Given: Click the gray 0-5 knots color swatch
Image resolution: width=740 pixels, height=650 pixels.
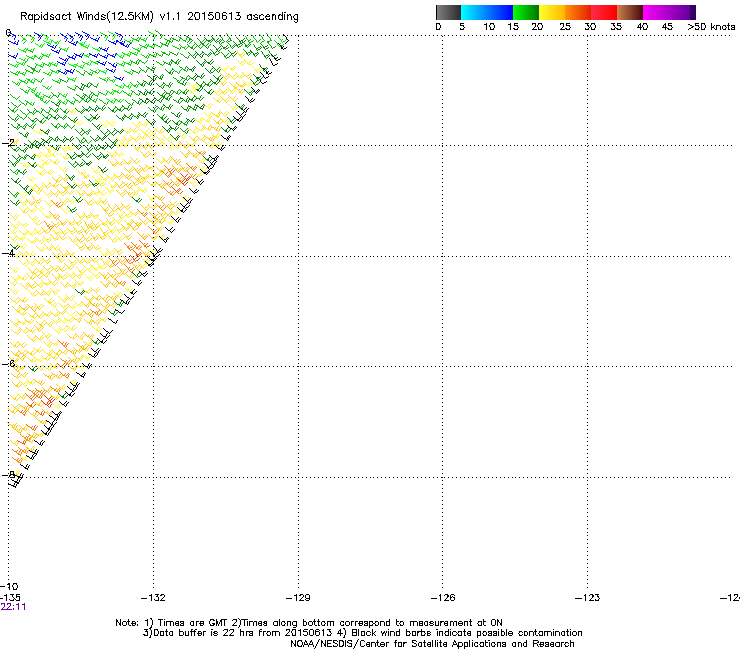Looking at the screenshot, I should tap(448, 12).
